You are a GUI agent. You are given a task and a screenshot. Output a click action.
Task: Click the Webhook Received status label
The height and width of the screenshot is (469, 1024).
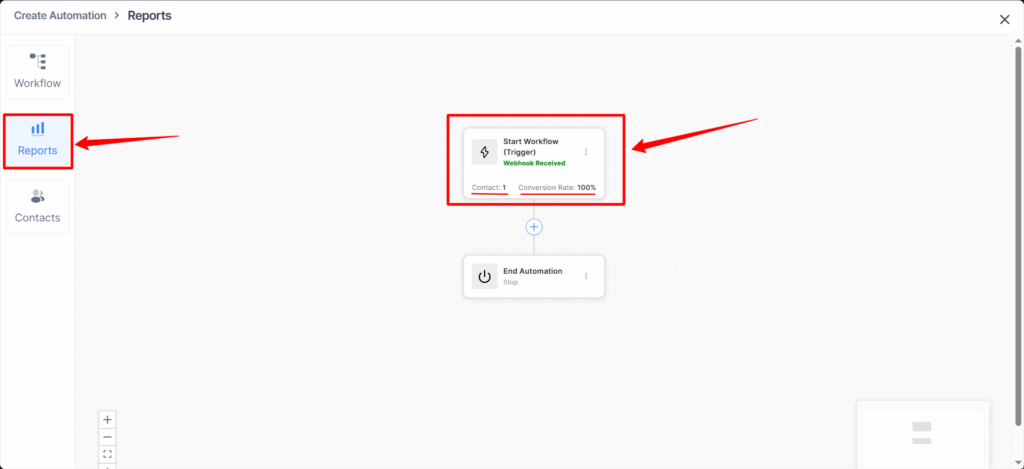[x=533, y=163]
